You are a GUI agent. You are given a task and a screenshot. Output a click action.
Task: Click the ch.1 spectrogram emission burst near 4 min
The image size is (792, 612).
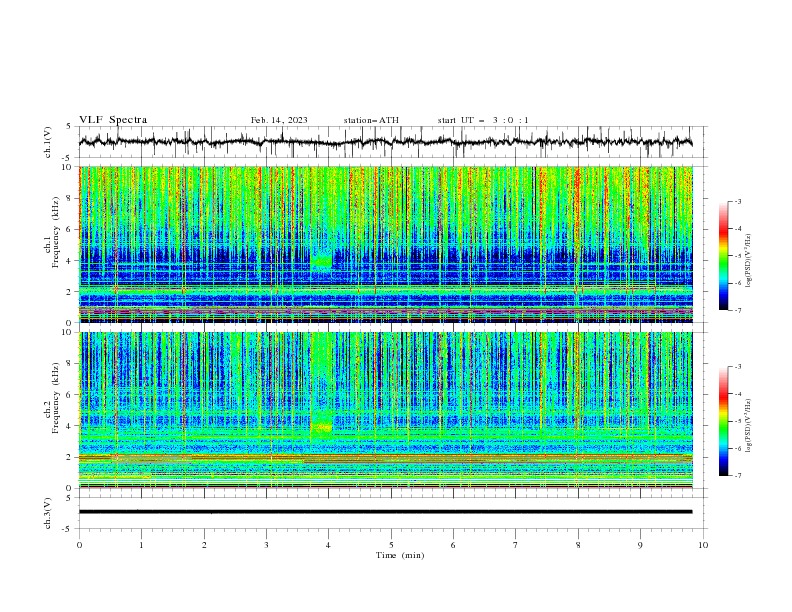321,261
